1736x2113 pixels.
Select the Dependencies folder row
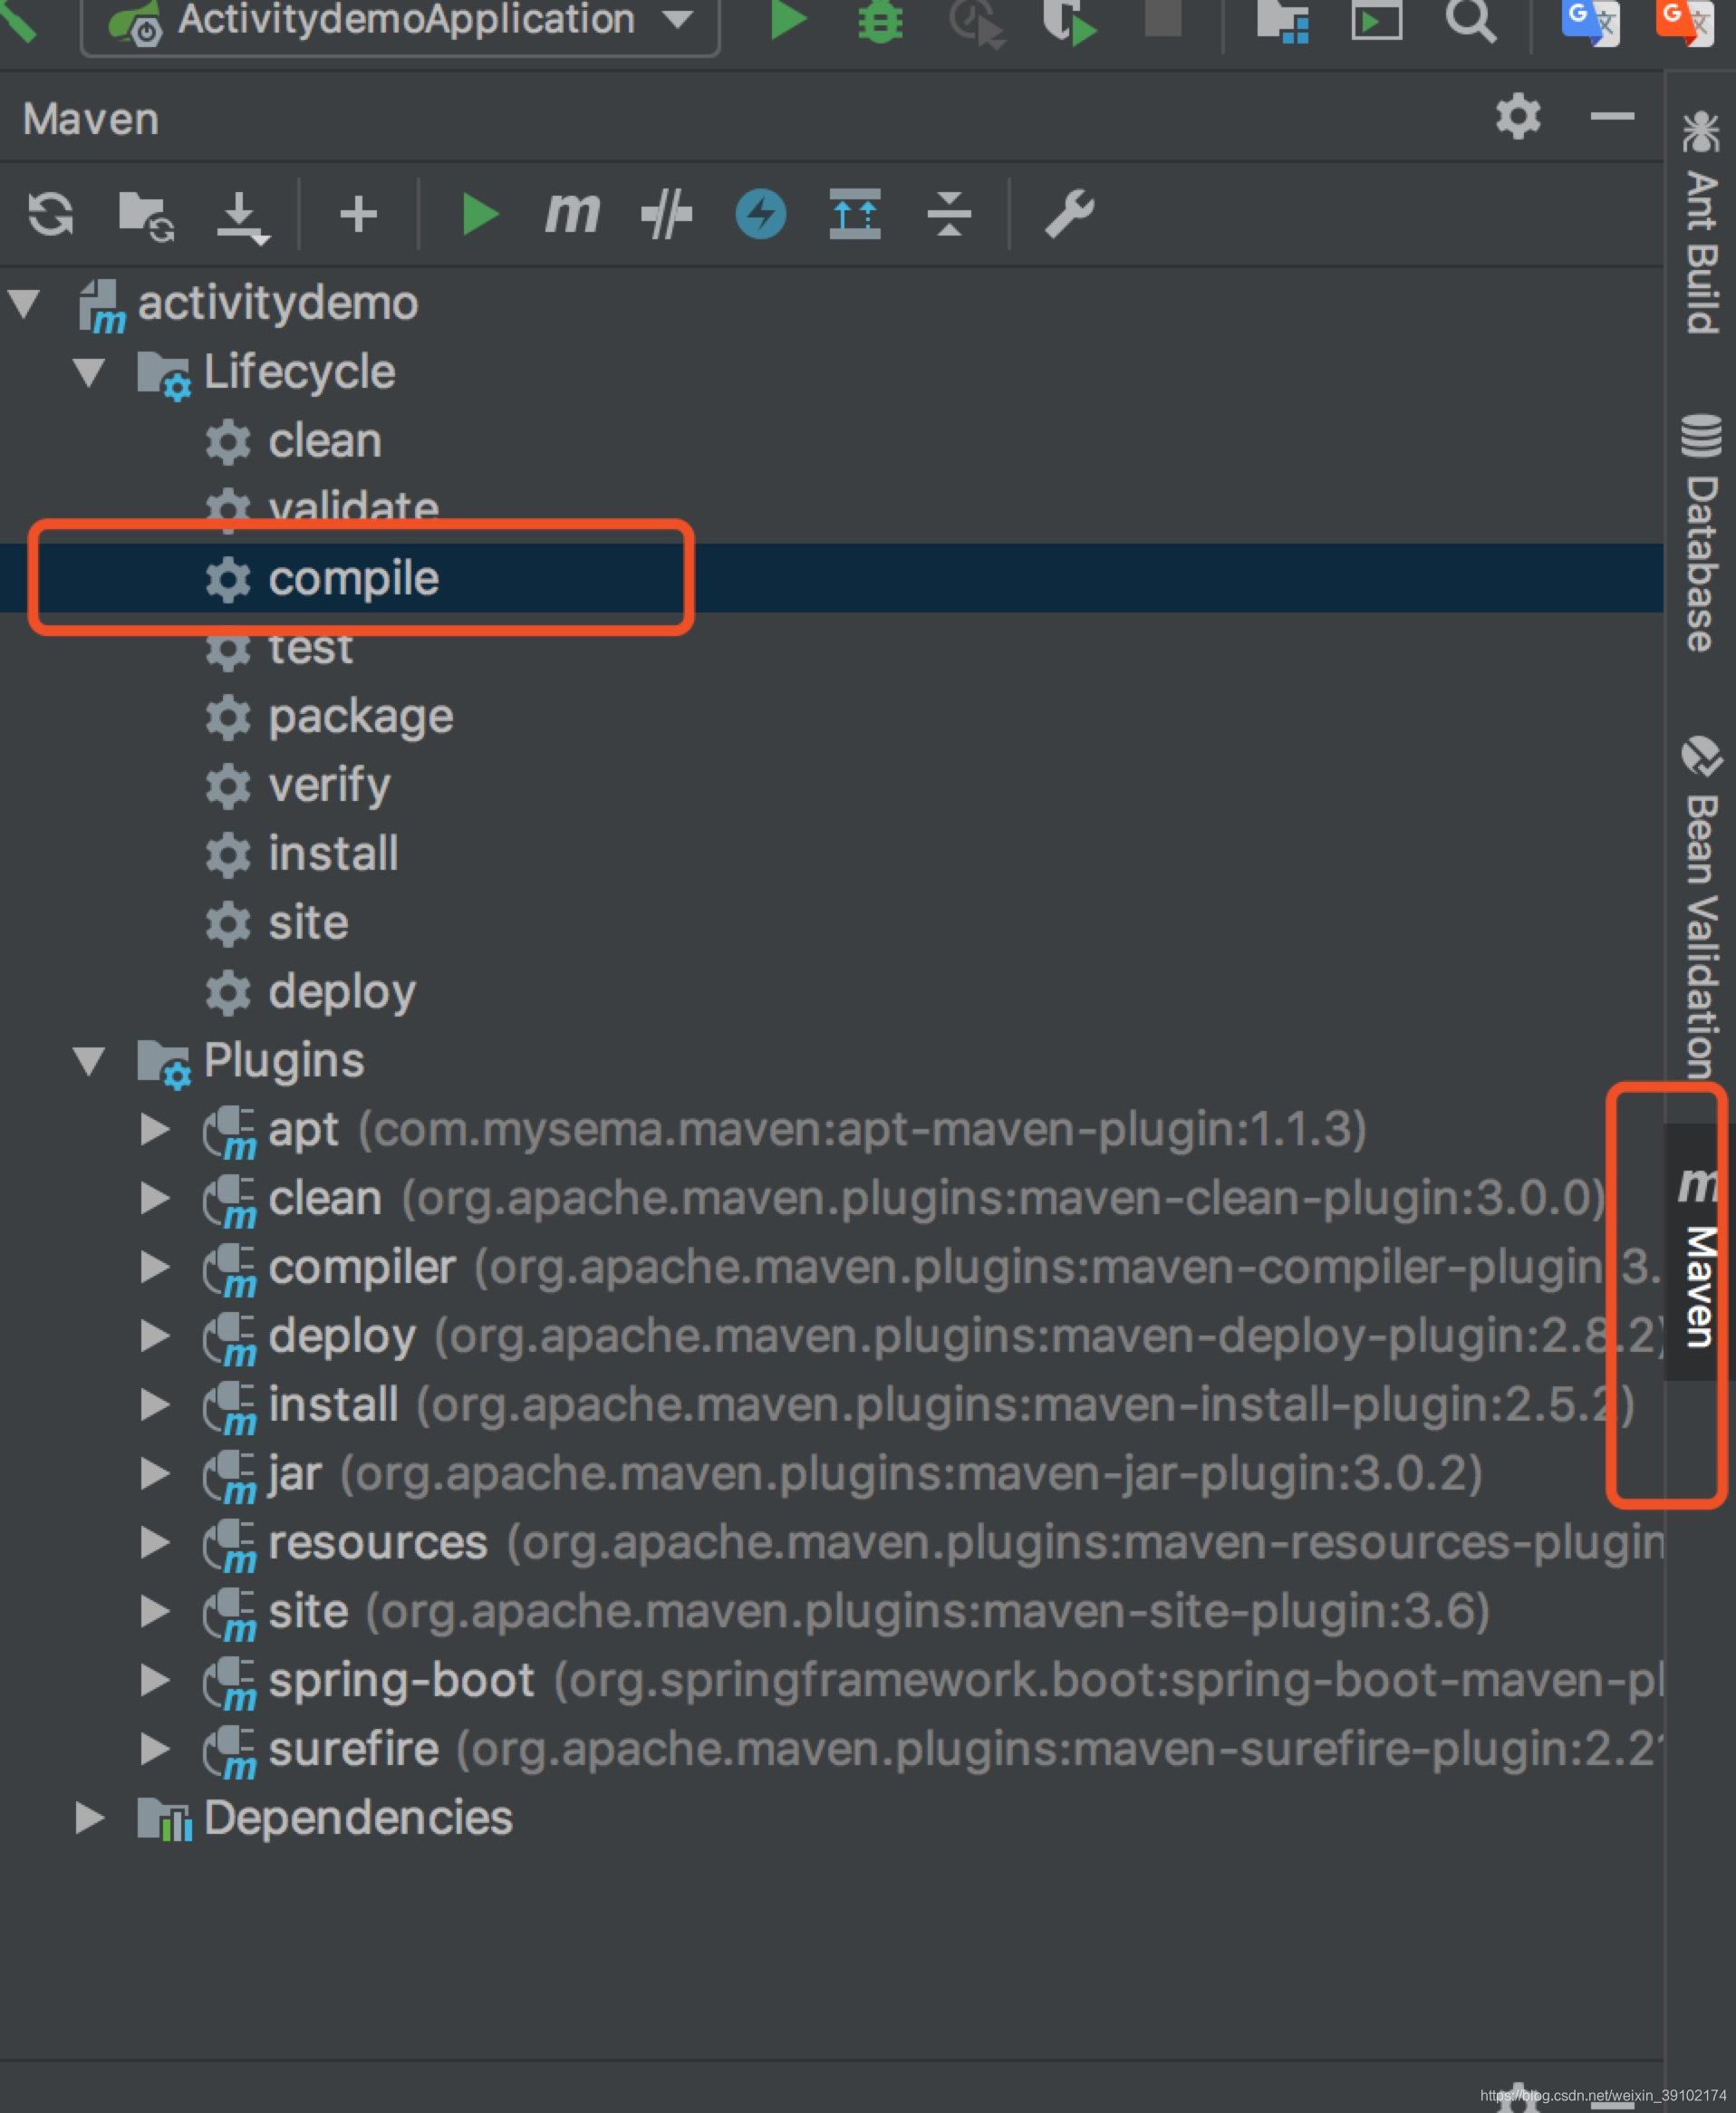click(832, 1817)
